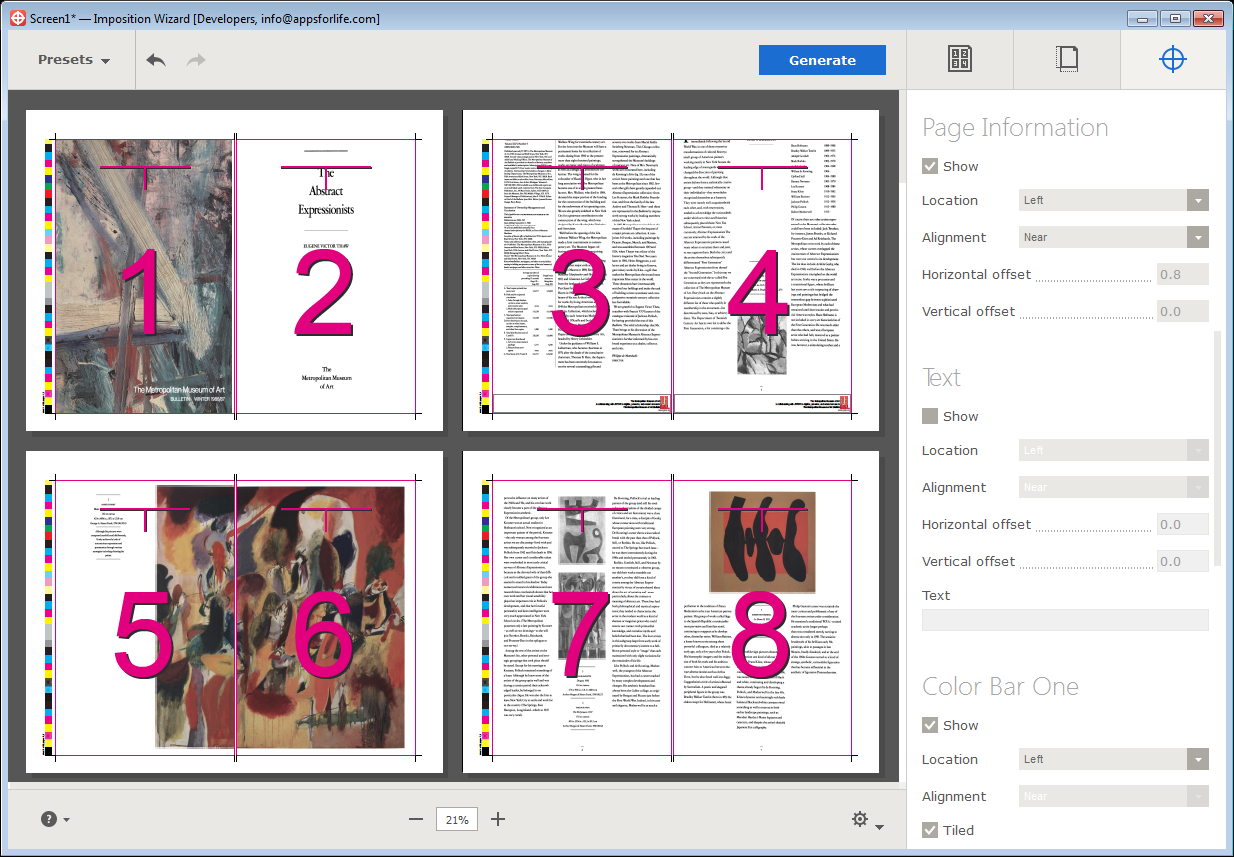Enable Show checkbox under Text section
1234x857 pixels.
pos(930,417)
